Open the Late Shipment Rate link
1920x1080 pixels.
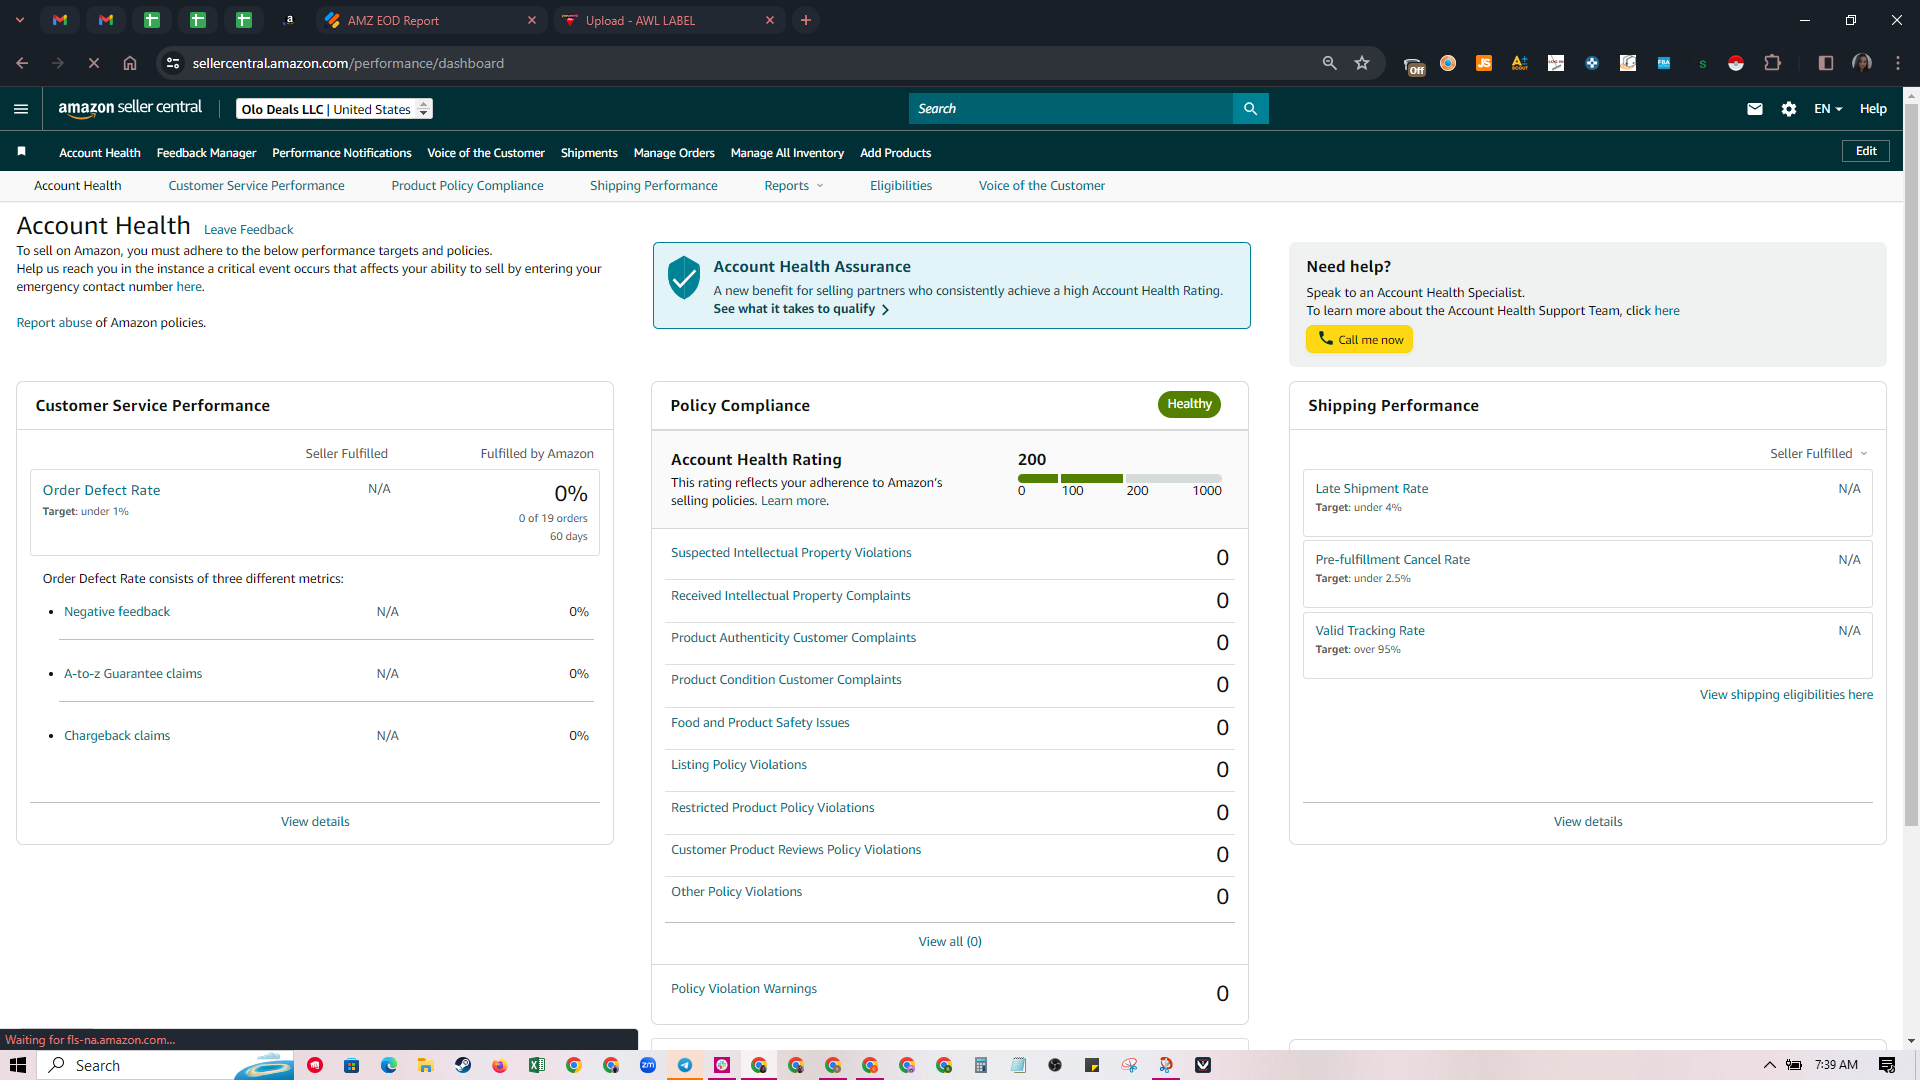[x=1372, y=489]
